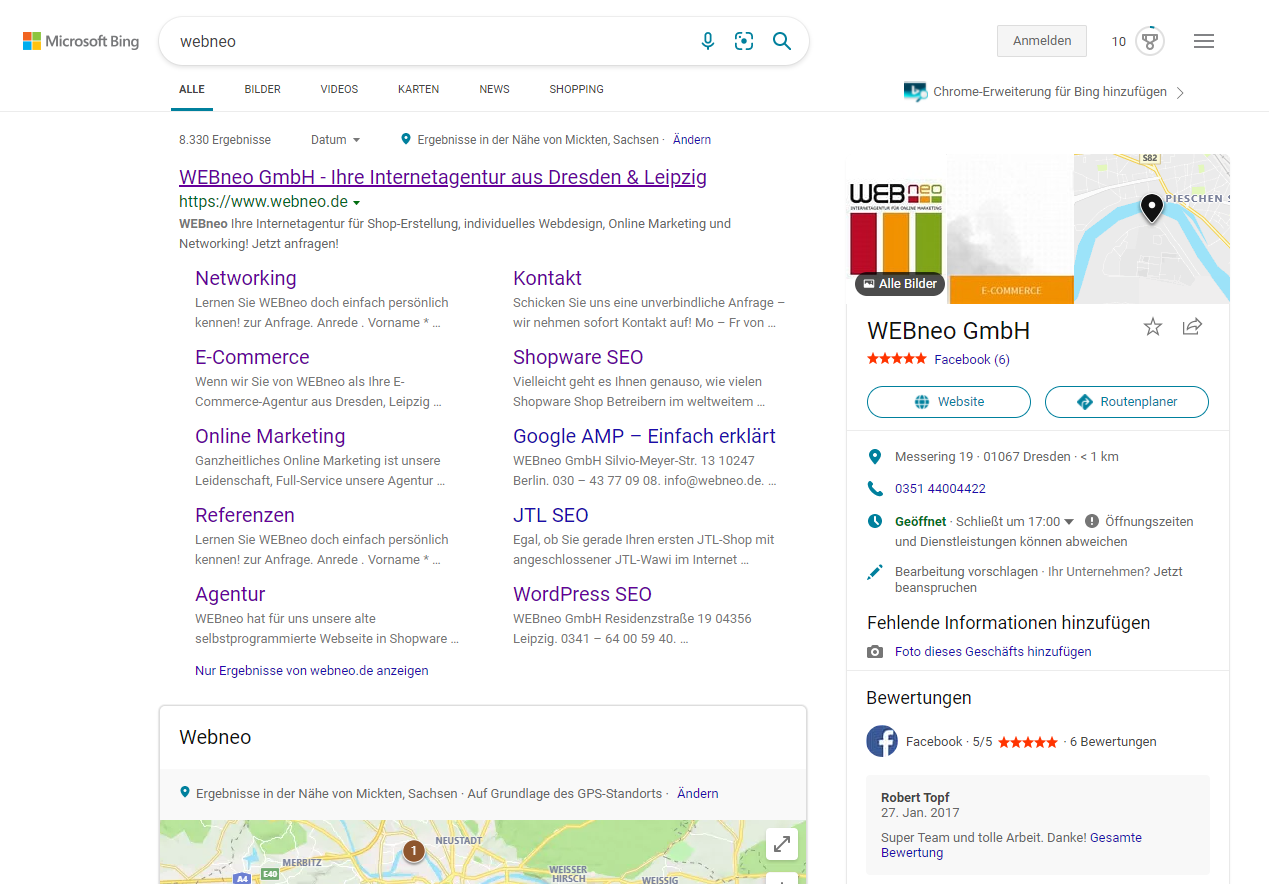Switch to the BILDER tab

(x=263, y=89)
